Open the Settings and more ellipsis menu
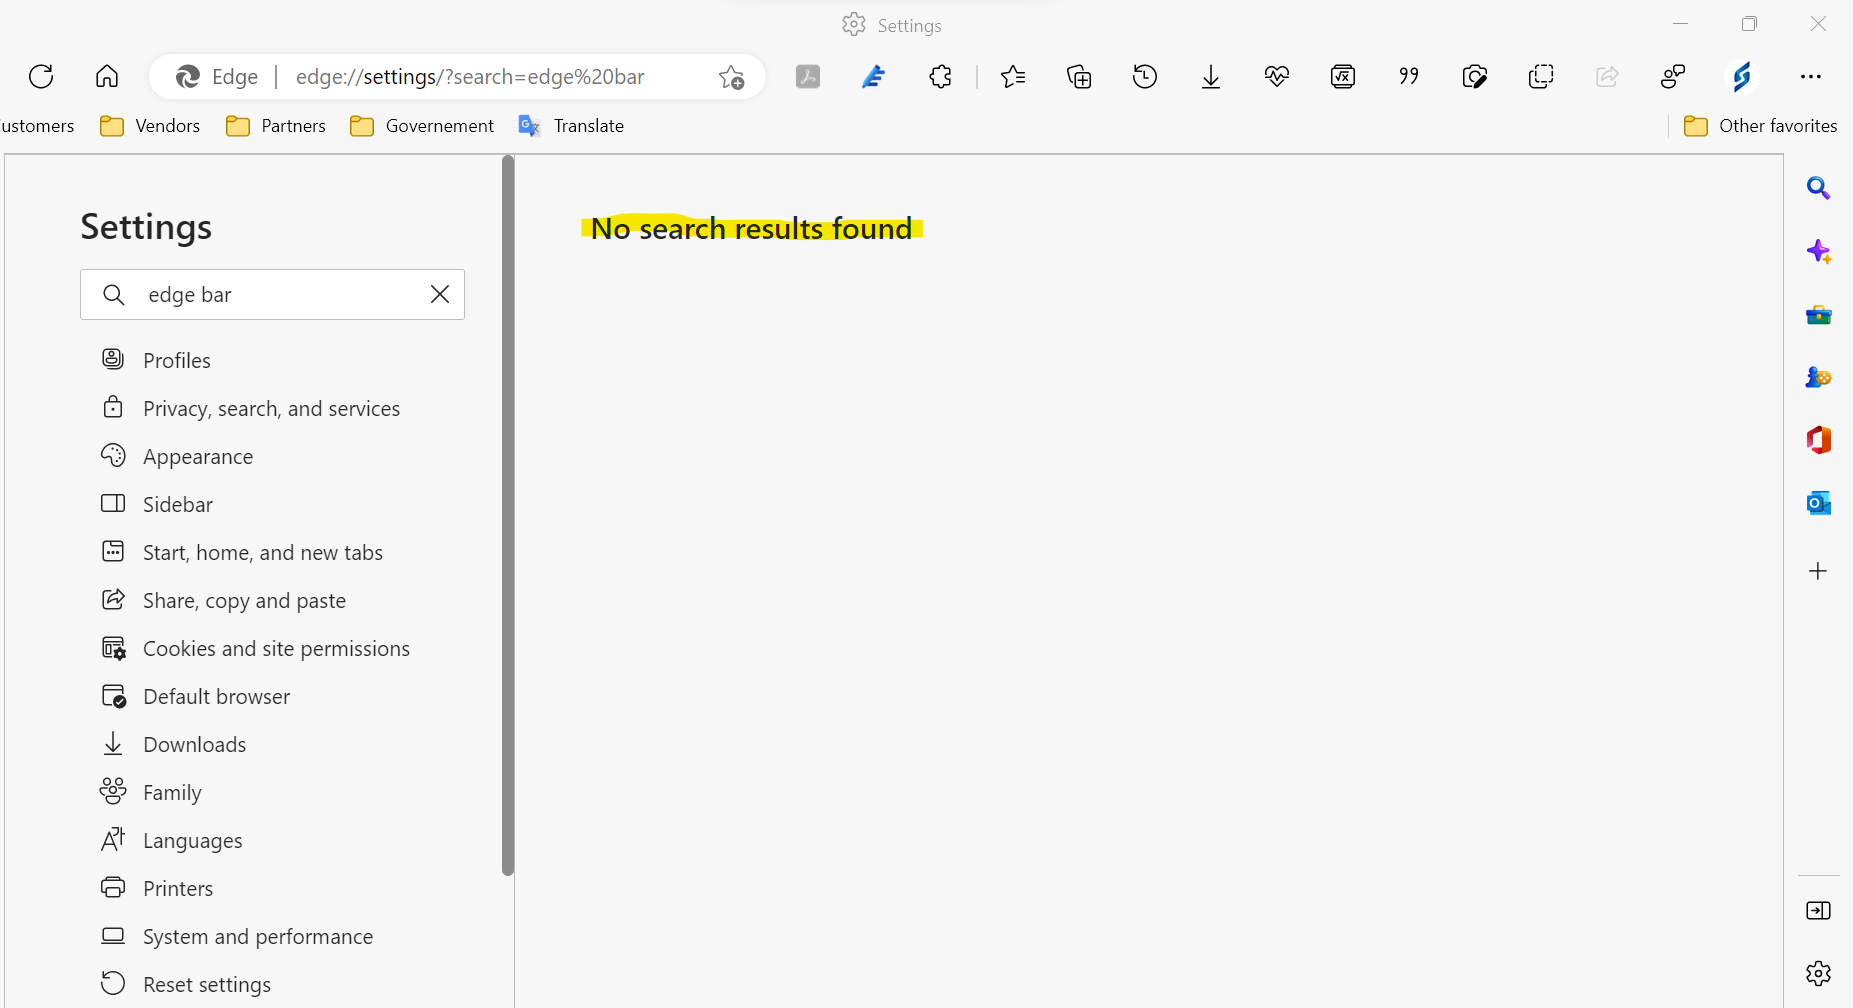 (x=1811, y=77)
